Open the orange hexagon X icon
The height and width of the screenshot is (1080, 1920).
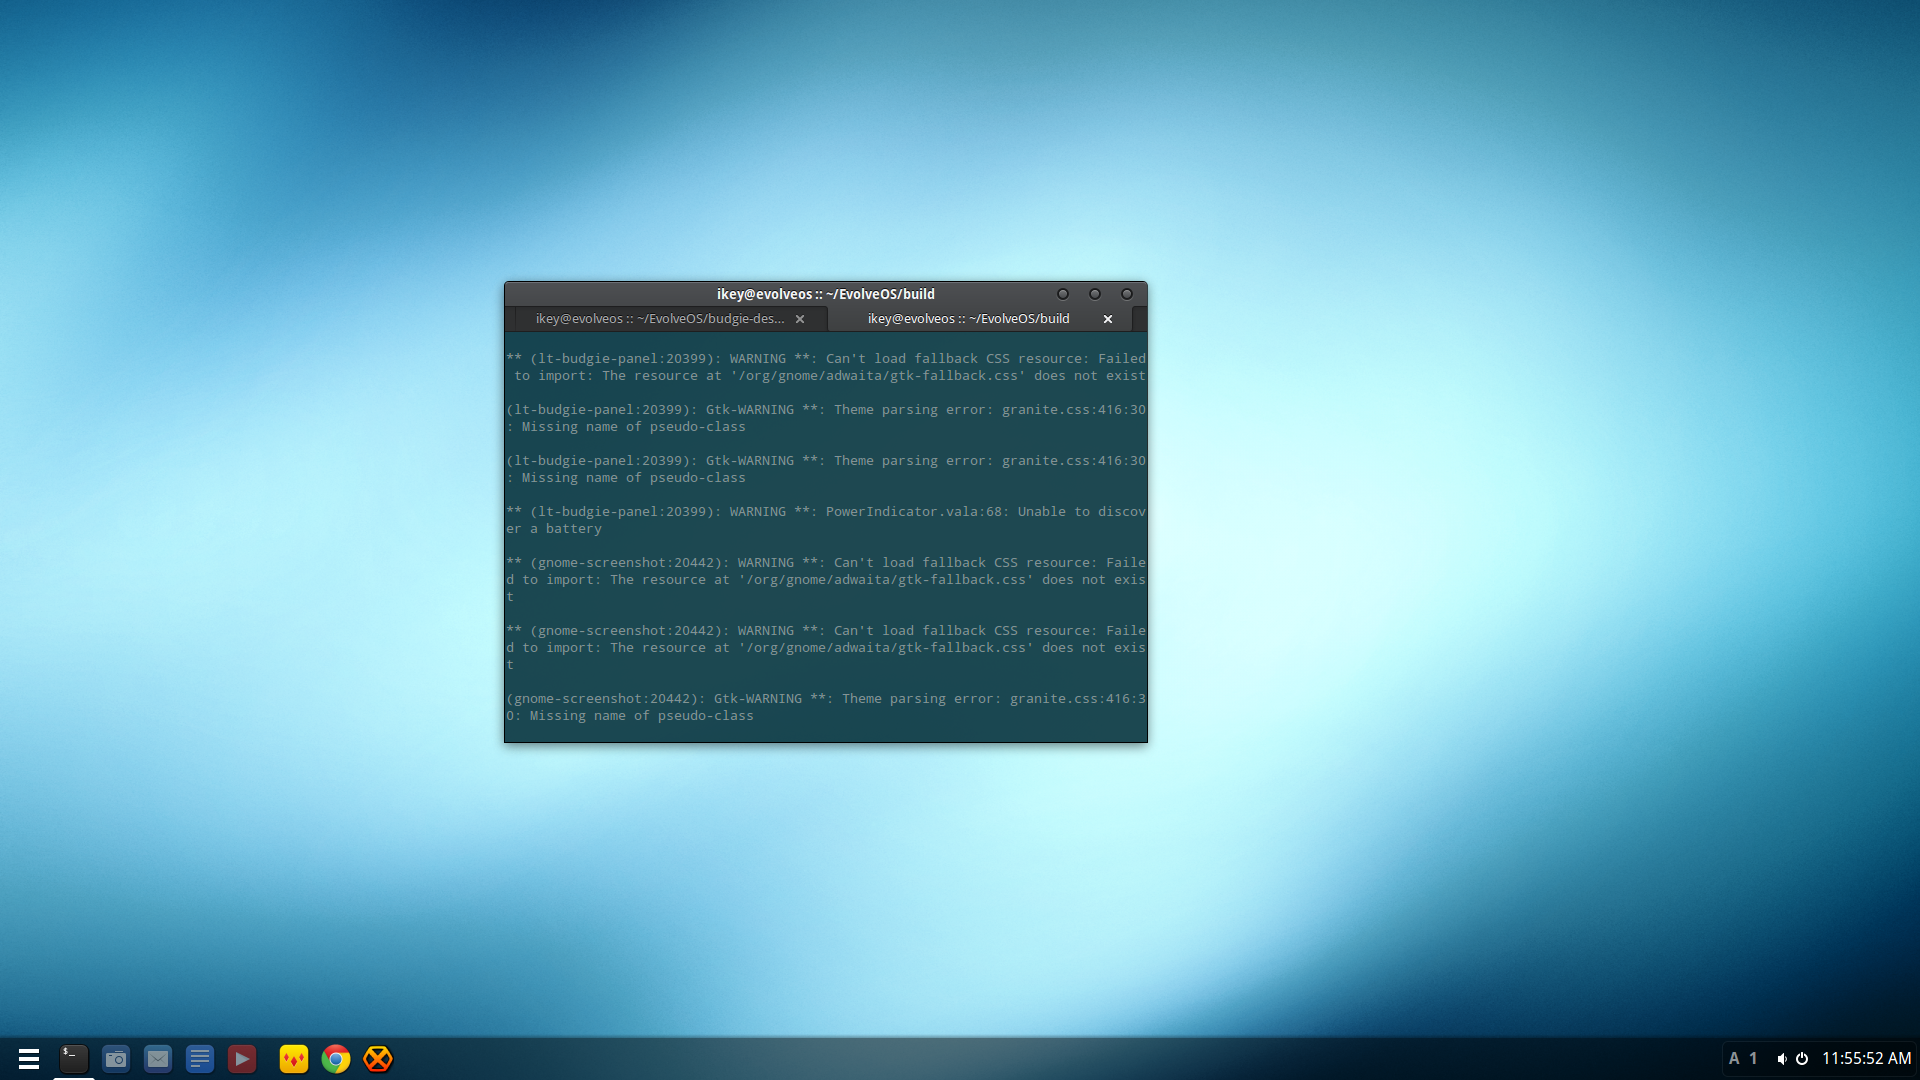click(378, 1059)
